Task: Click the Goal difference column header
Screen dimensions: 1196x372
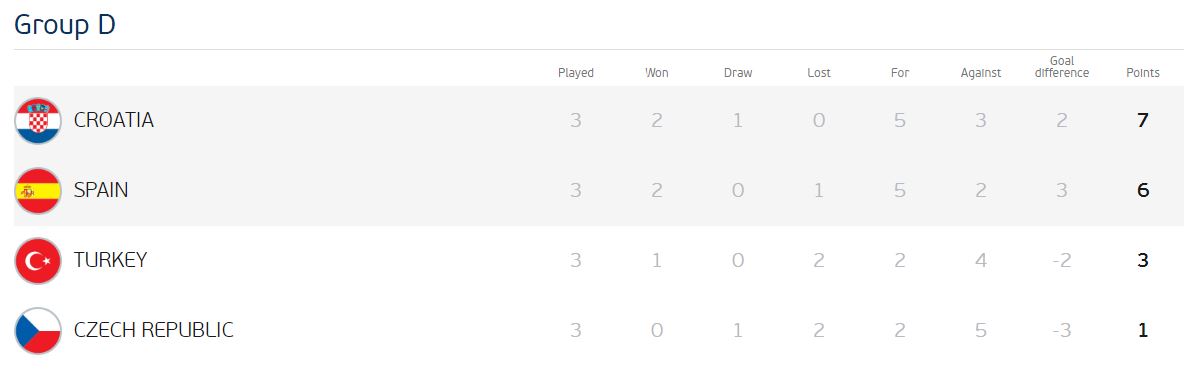Action: (1062, 67)
